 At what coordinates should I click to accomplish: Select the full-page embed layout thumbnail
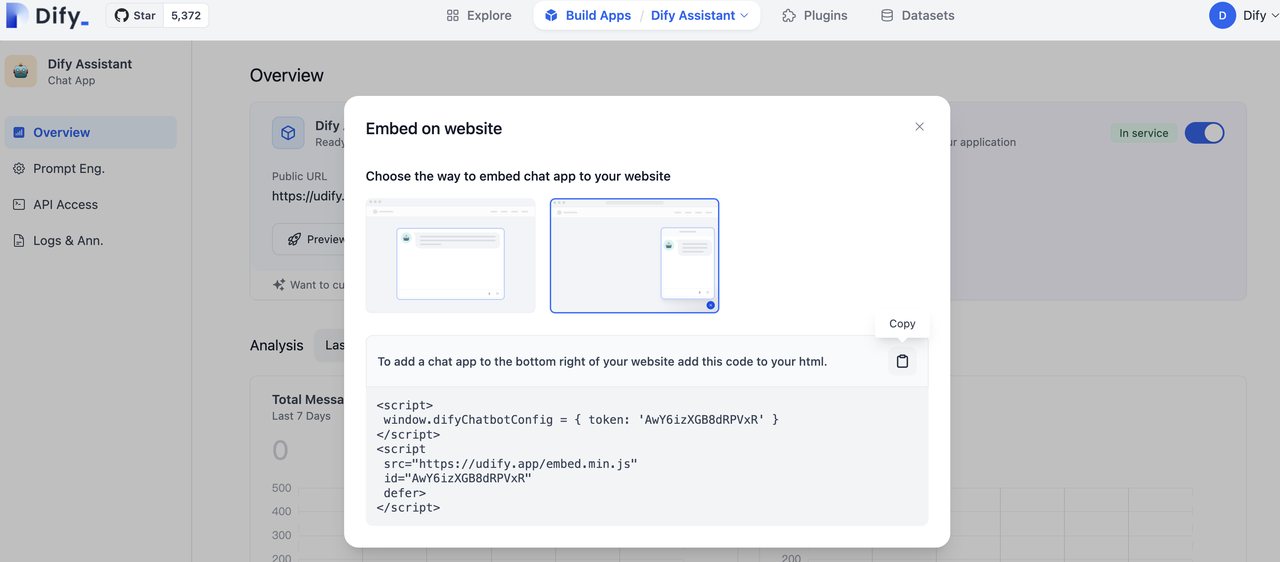450,256
